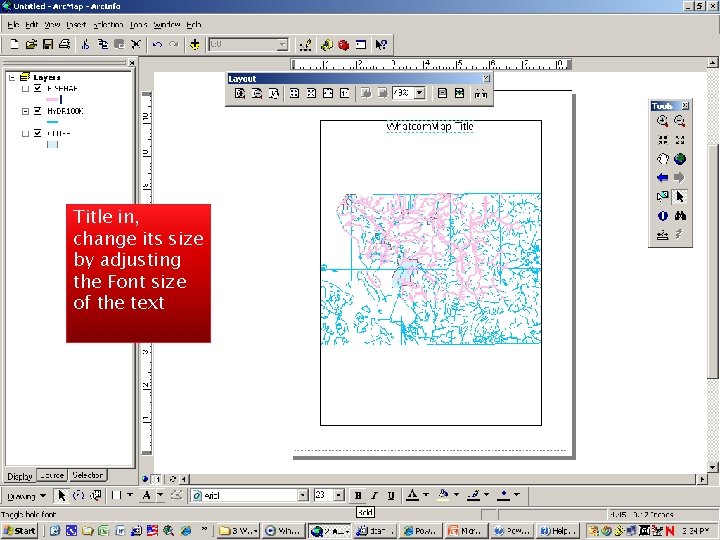Click the Add Data icon
Viewport: 720px width, 540px height.
195,45
